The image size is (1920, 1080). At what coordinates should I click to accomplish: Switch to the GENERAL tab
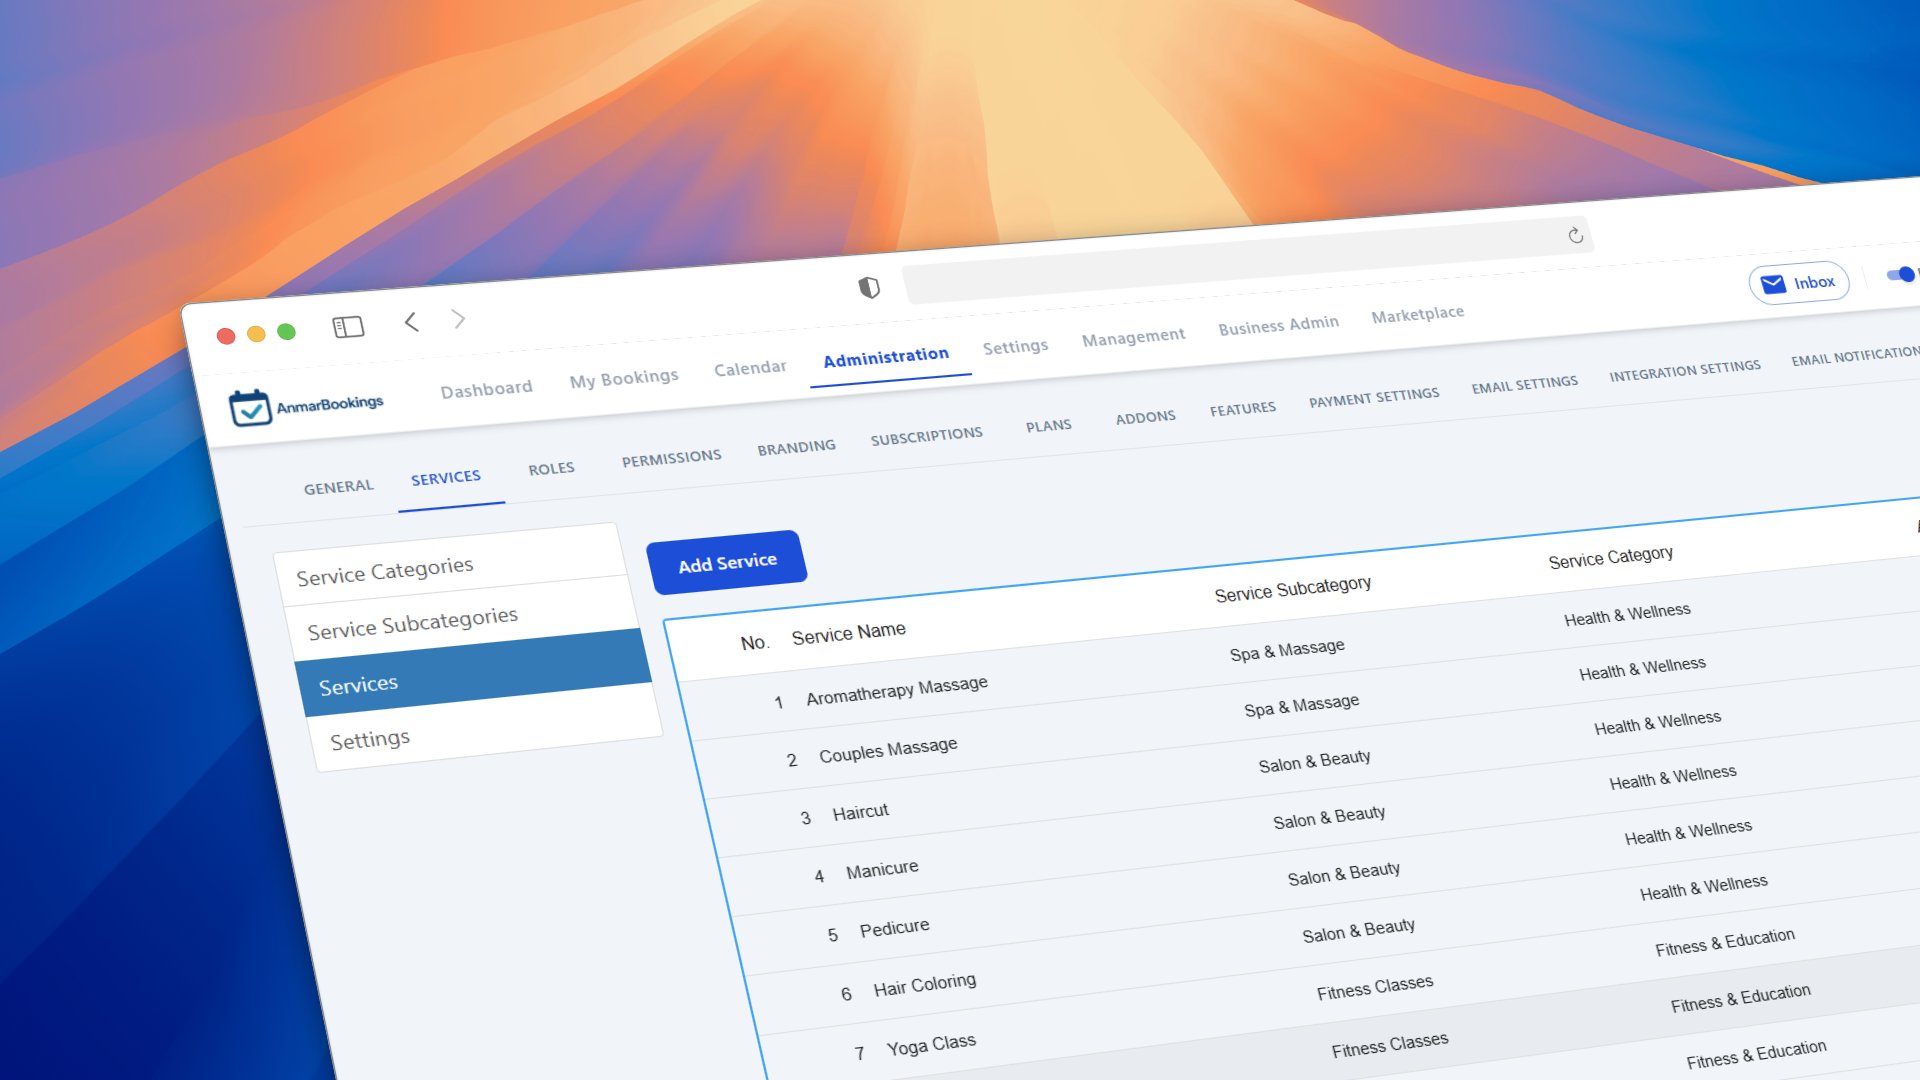[x=338, y=486]
